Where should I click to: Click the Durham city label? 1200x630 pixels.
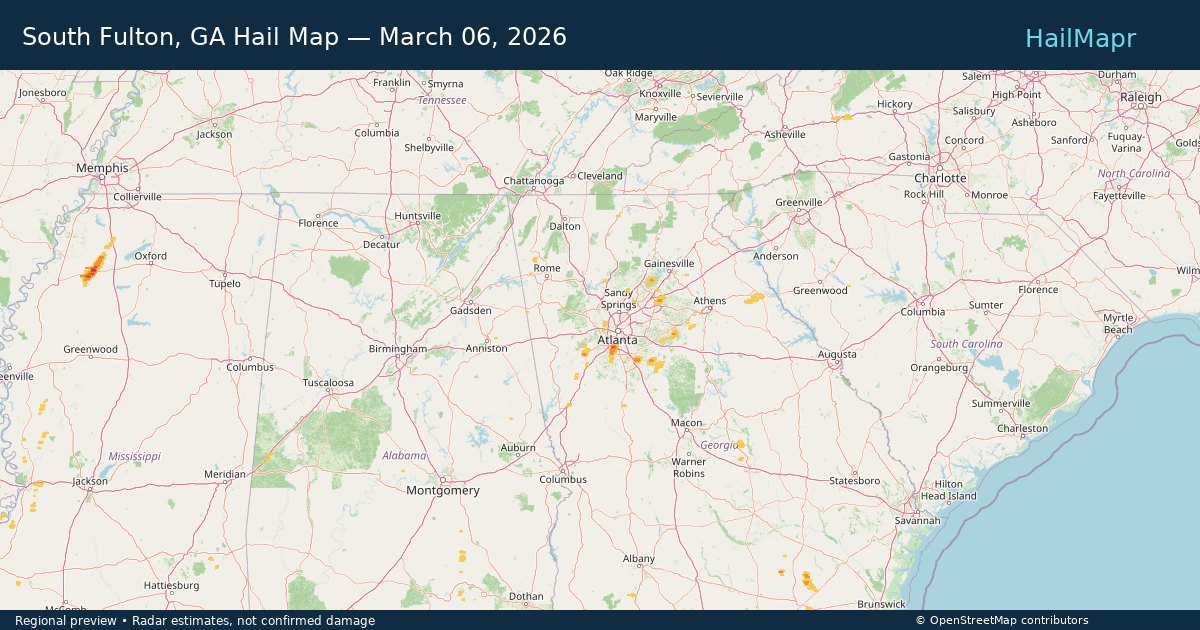1117,75
